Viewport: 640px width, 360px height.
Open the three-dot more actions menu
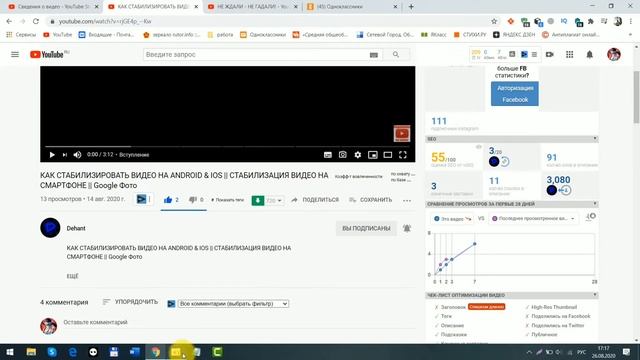pos(407,200)
